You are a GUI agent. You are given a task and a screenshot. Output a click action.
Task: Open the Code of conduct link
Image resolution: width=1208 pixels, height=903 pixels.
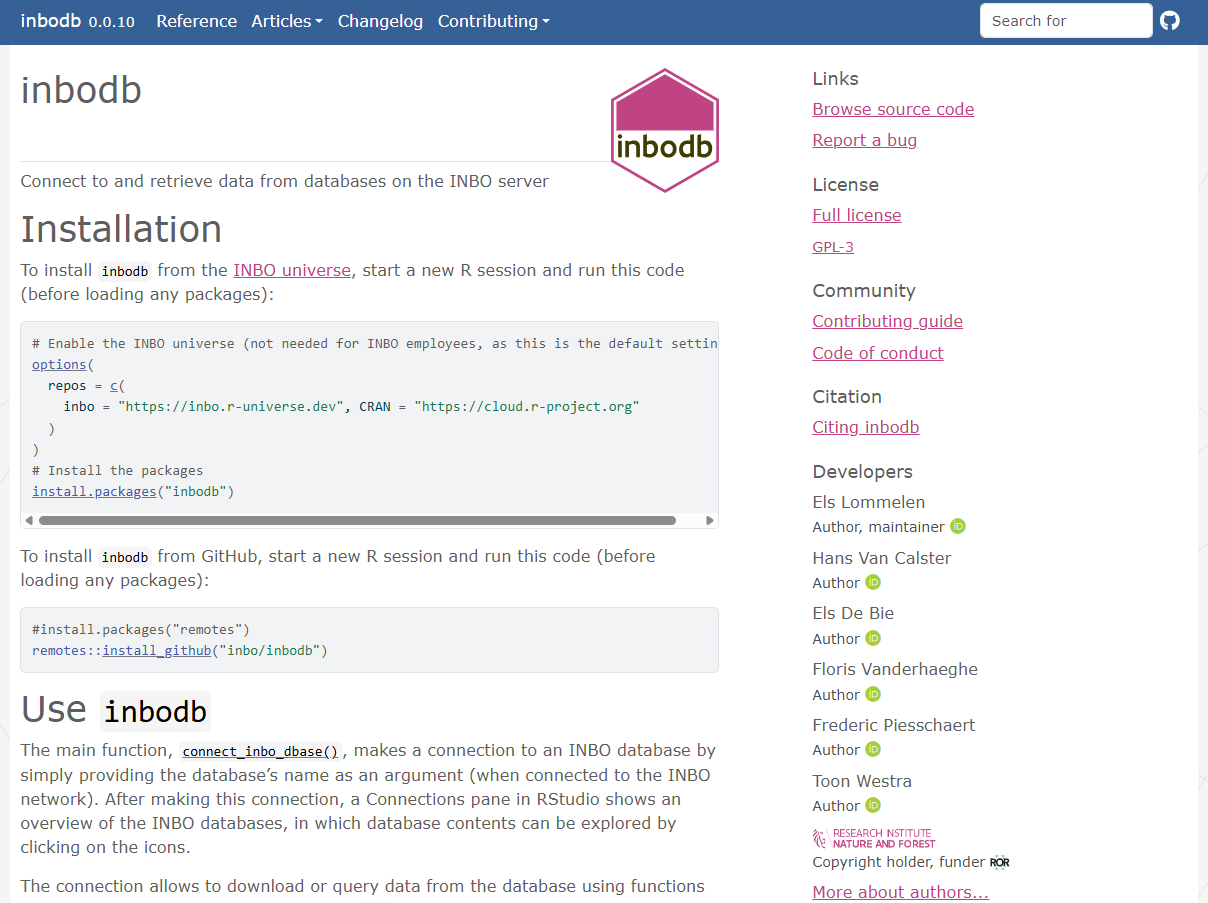pyautogui.click(x=878, y=353)
